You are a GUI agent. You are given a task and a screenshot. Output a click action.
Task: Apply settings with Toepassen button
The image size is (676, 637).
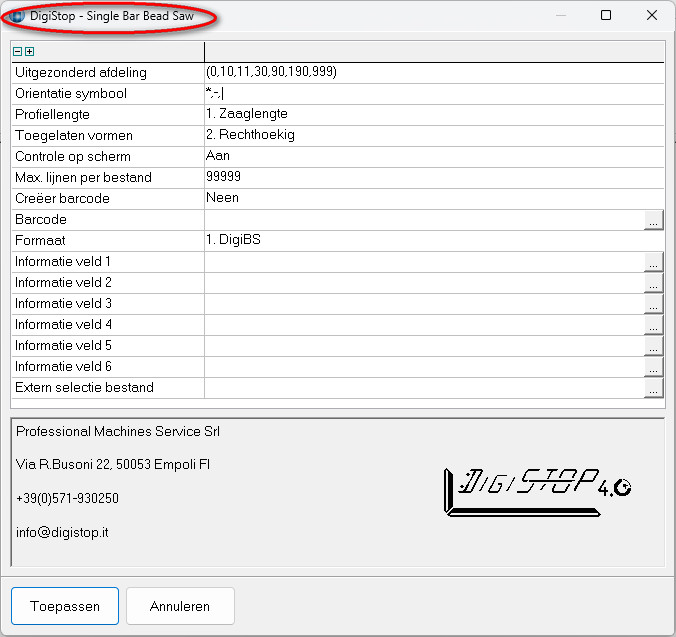click(65, 606)
